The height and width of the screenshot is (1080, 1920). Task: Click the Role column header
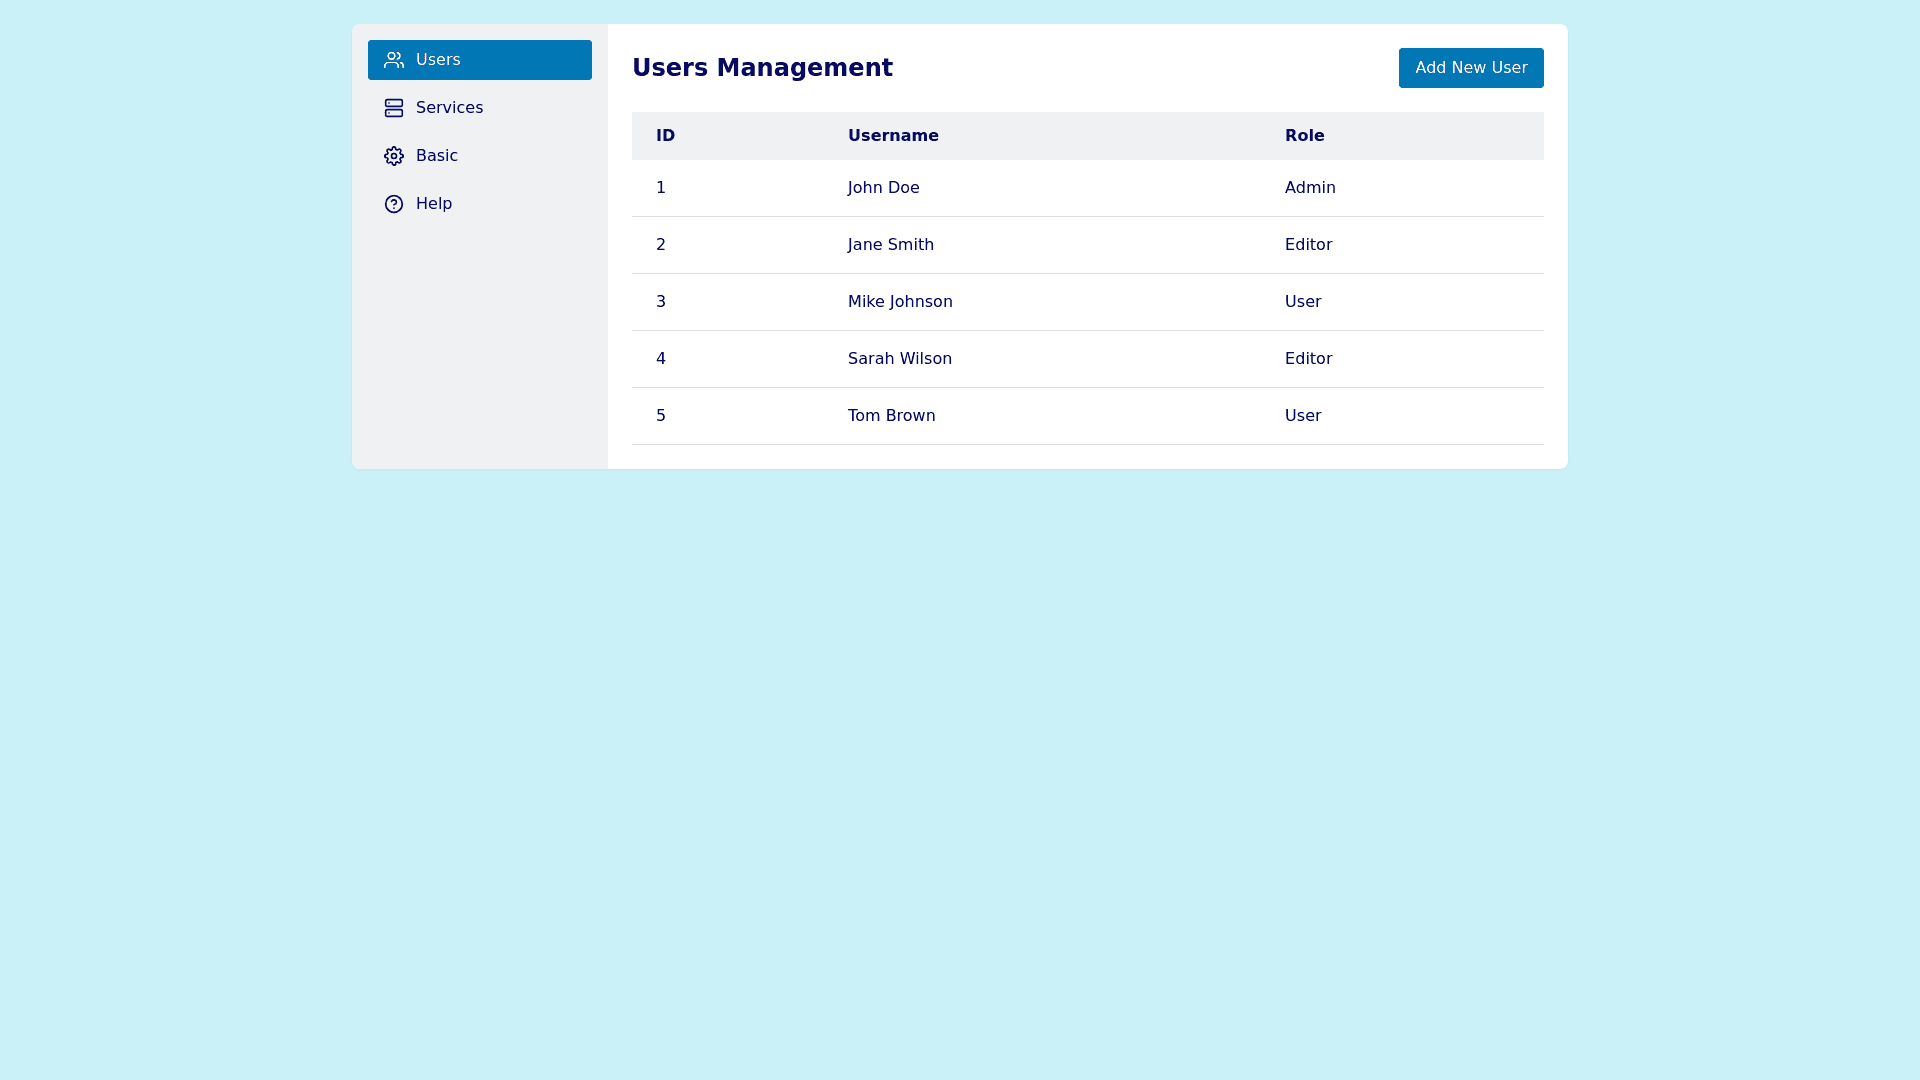[1304, 136]
